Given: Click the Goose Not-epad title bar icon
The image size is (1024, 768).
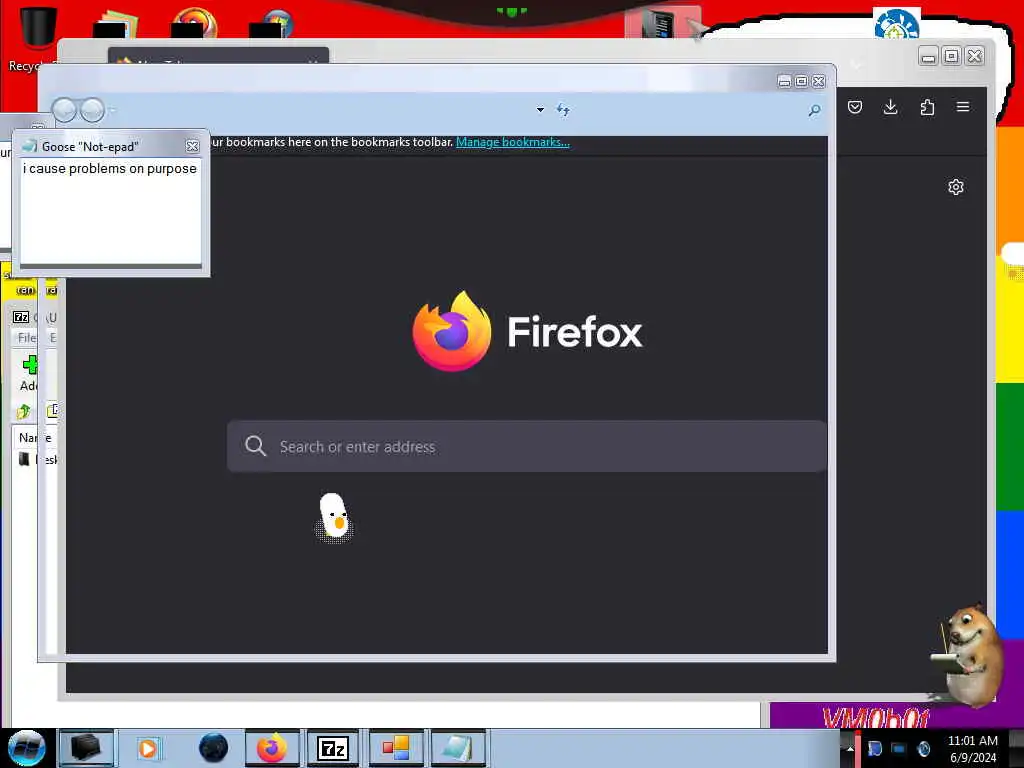Looking at the screenshot, I should click(x=29, y=146).
